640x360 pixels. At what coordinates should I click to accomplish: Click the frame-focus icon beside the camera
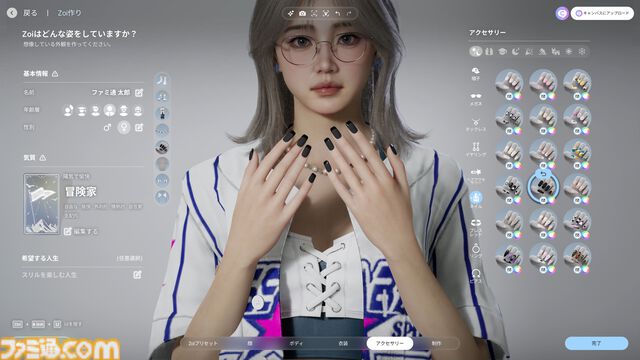pyautogui.click(x=314, y=13)
